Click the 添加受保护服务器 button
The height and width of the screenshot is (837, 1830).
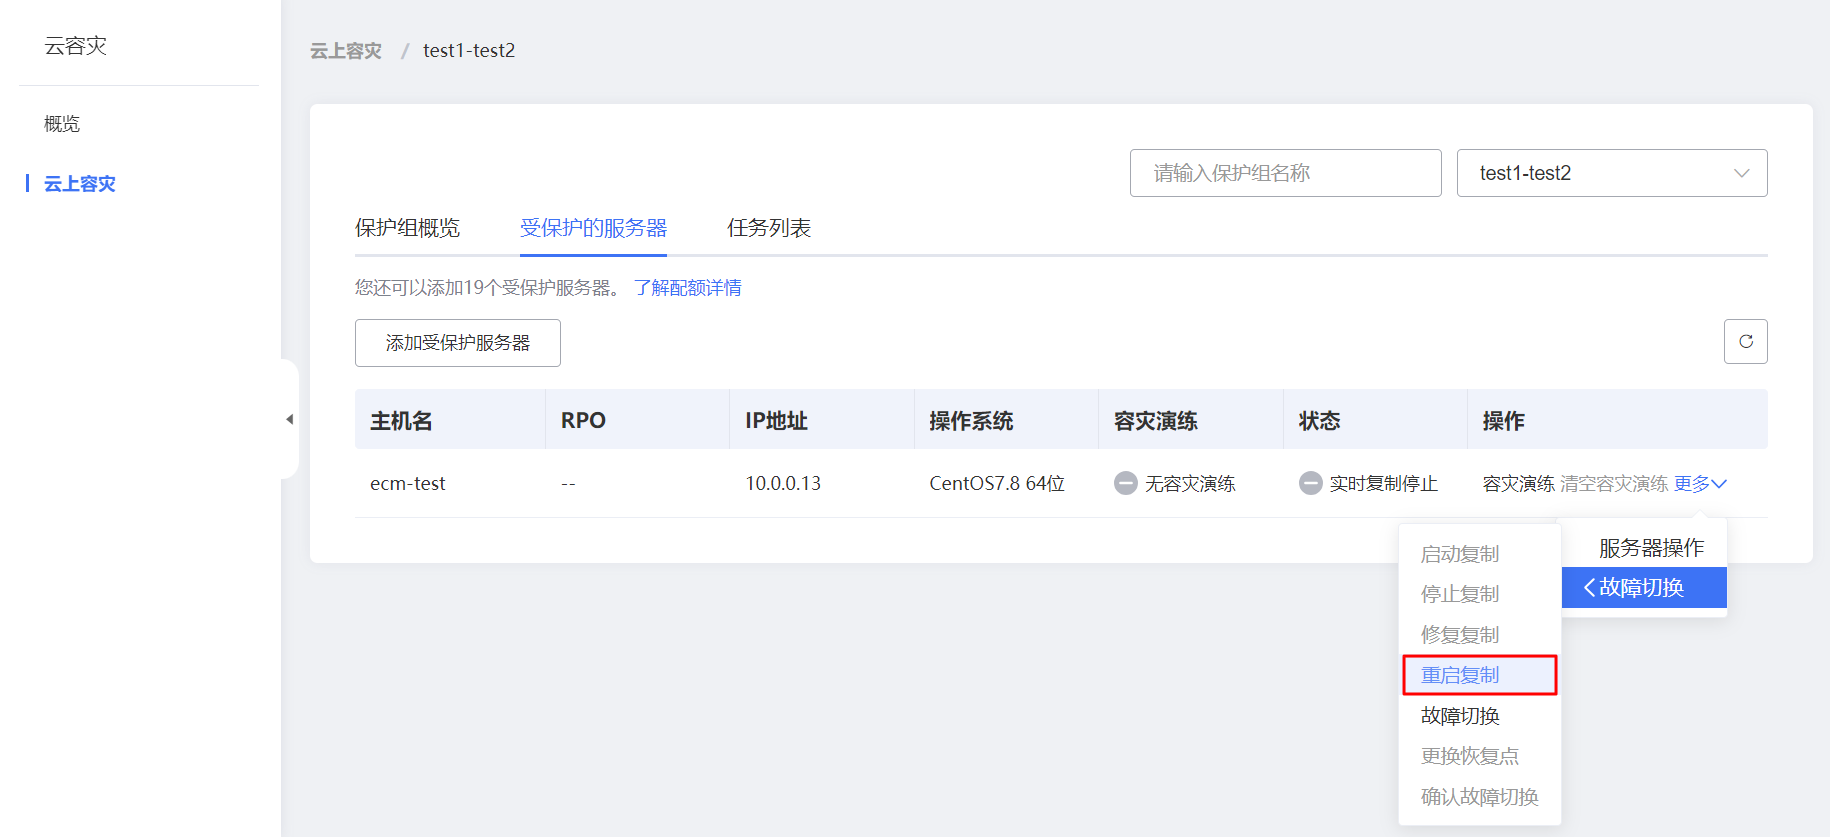457,343
